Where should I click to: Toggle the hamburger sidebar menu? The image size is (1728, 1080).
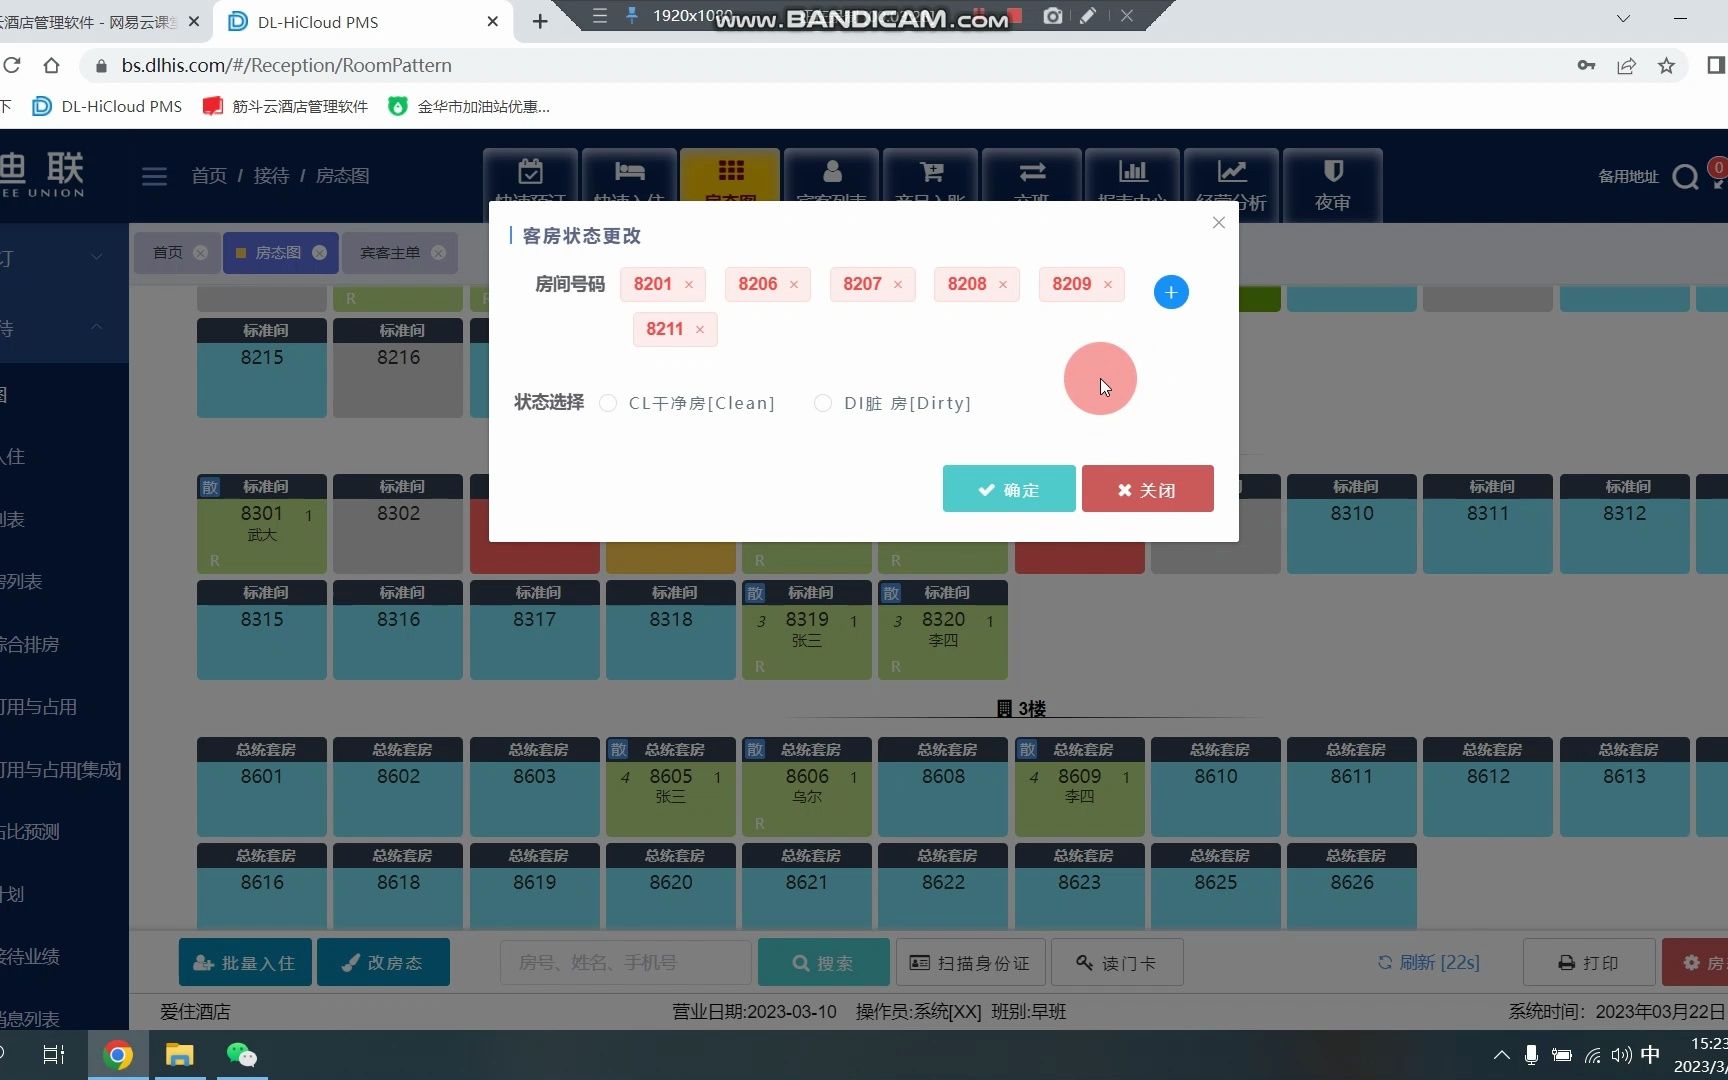[154, 176]
